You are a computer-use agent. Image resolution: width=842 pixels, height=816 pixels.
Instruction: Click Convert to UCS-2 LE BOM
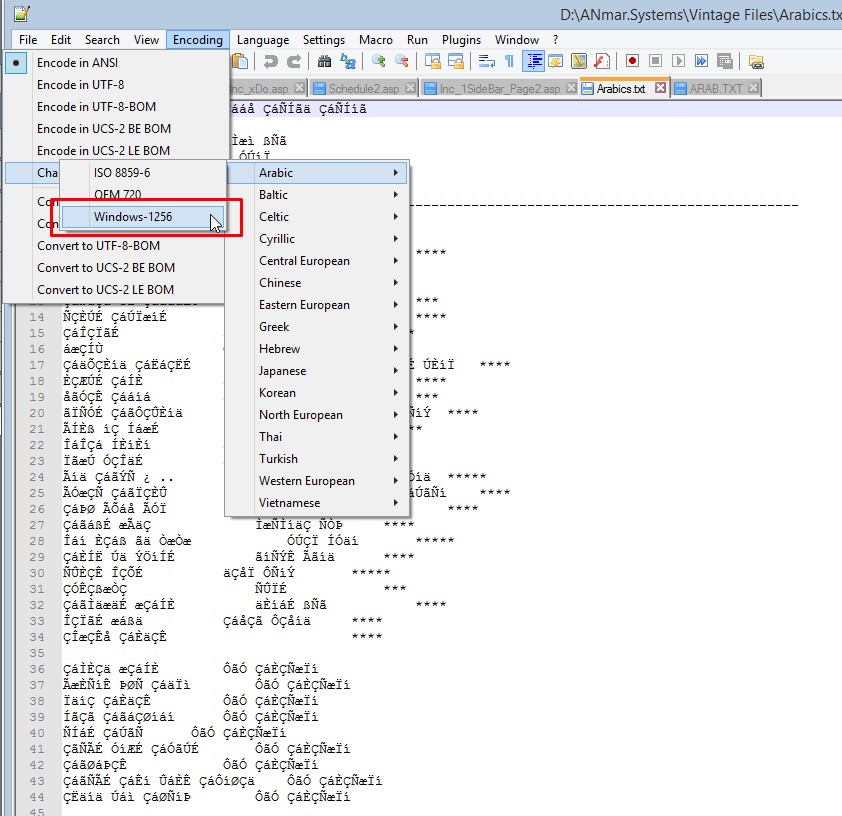coord(105,290)
